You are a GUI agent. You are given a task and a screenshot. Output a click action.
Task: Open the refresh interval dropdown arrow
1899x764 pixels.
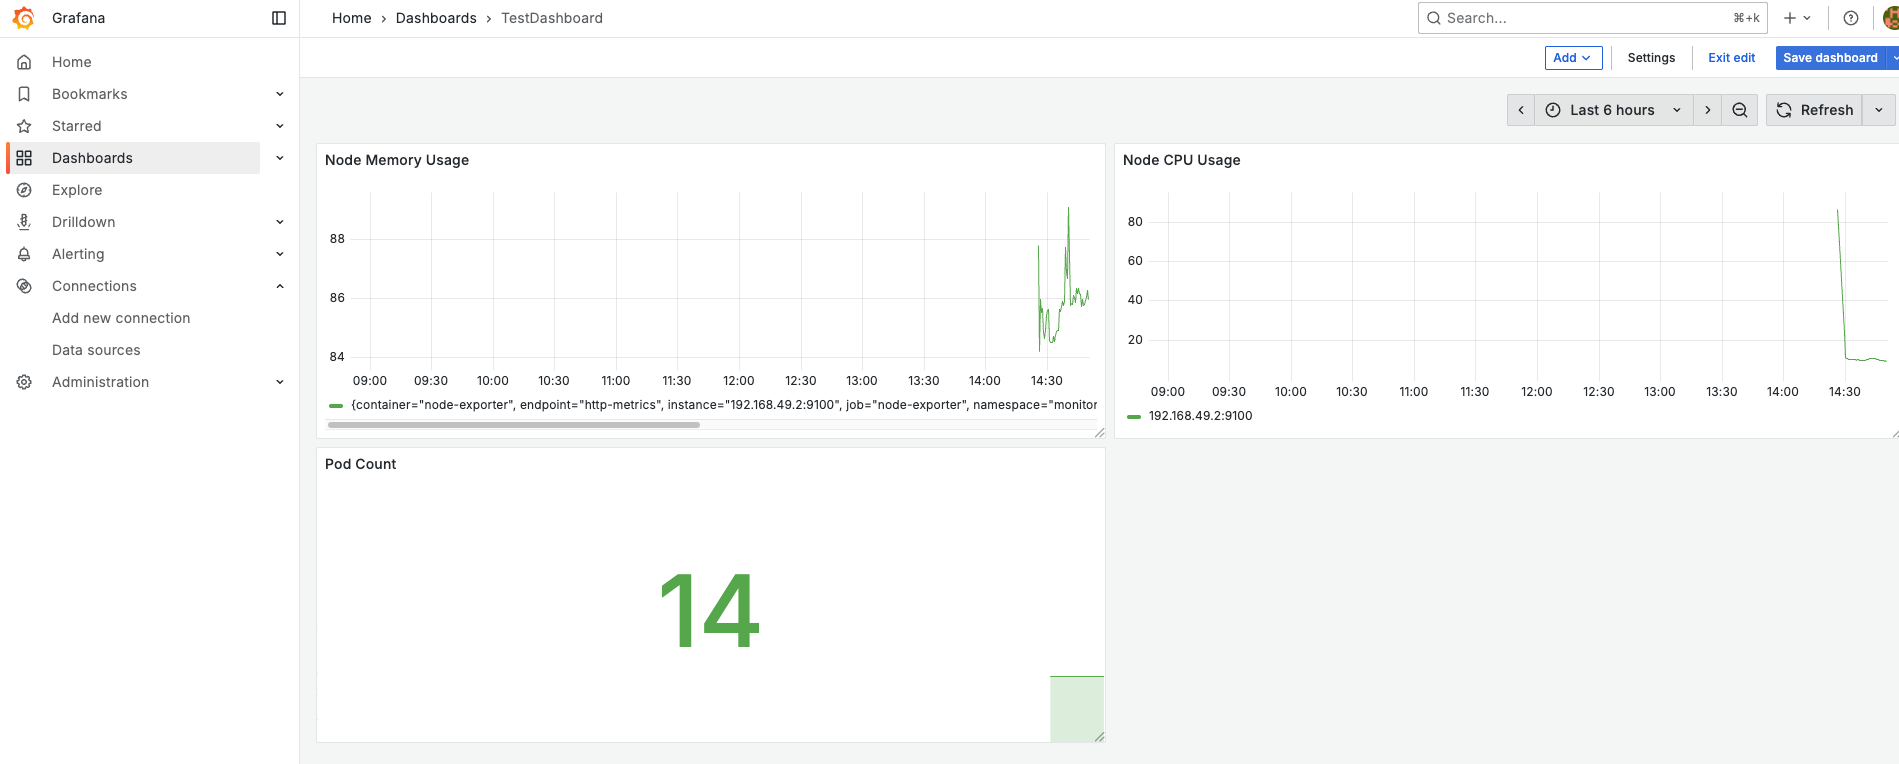(x=1879, y=110)
